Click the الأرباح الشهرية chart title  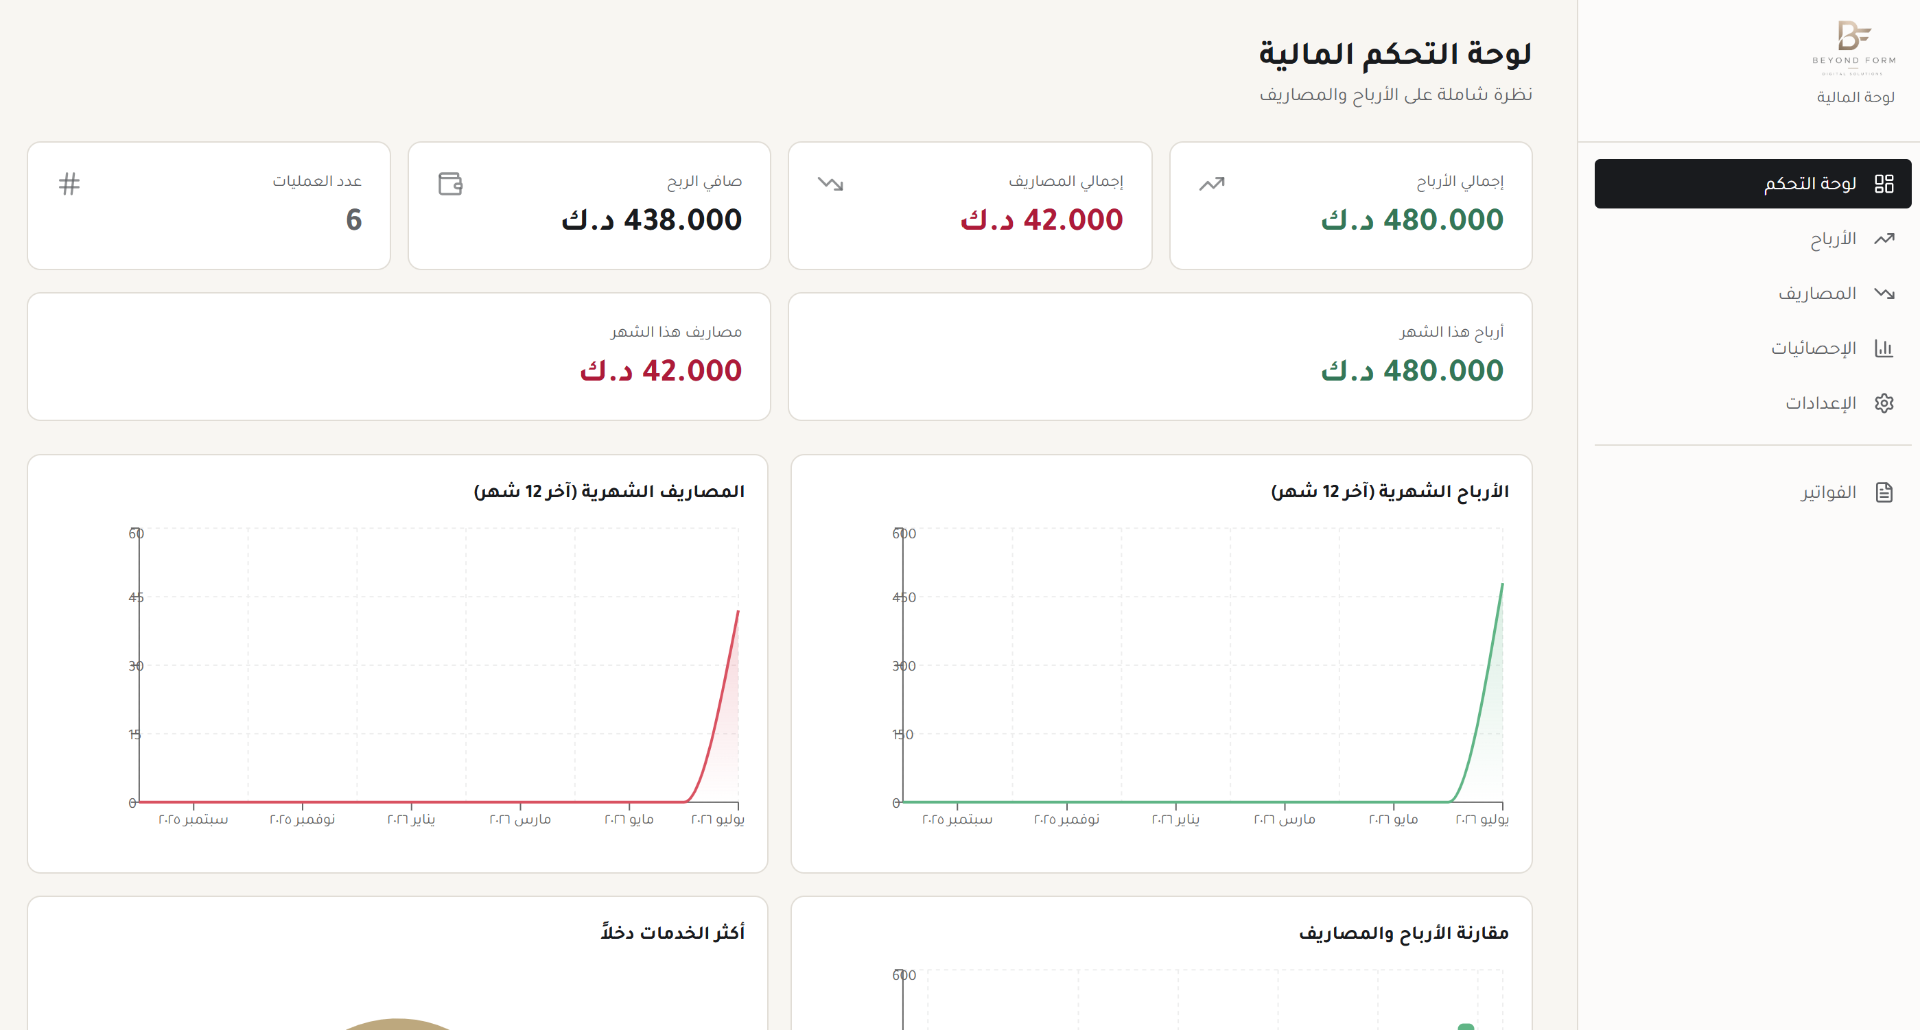(1390, 491)
